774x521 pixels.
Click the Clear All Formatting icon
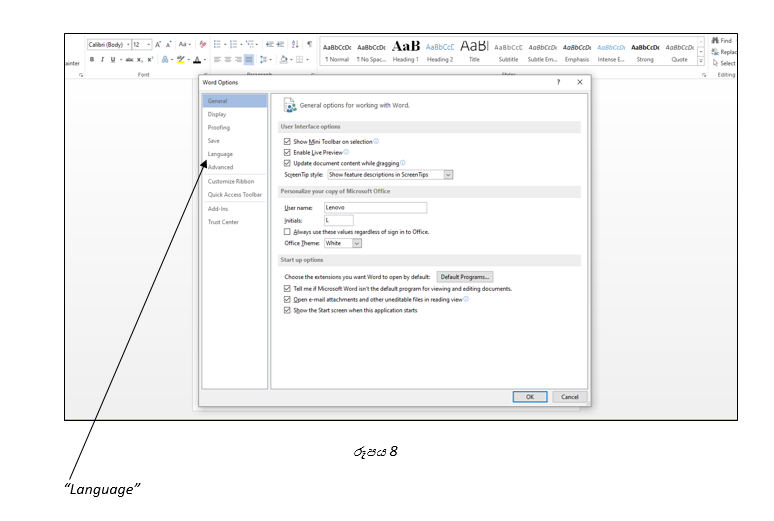pos(202,44)
